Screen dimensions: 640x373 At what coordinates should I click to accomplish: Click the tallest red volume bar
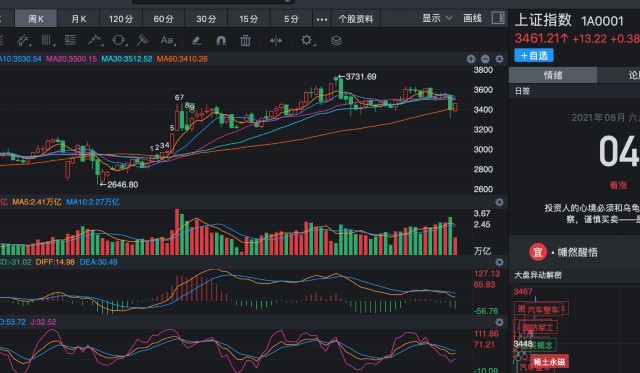177,232
